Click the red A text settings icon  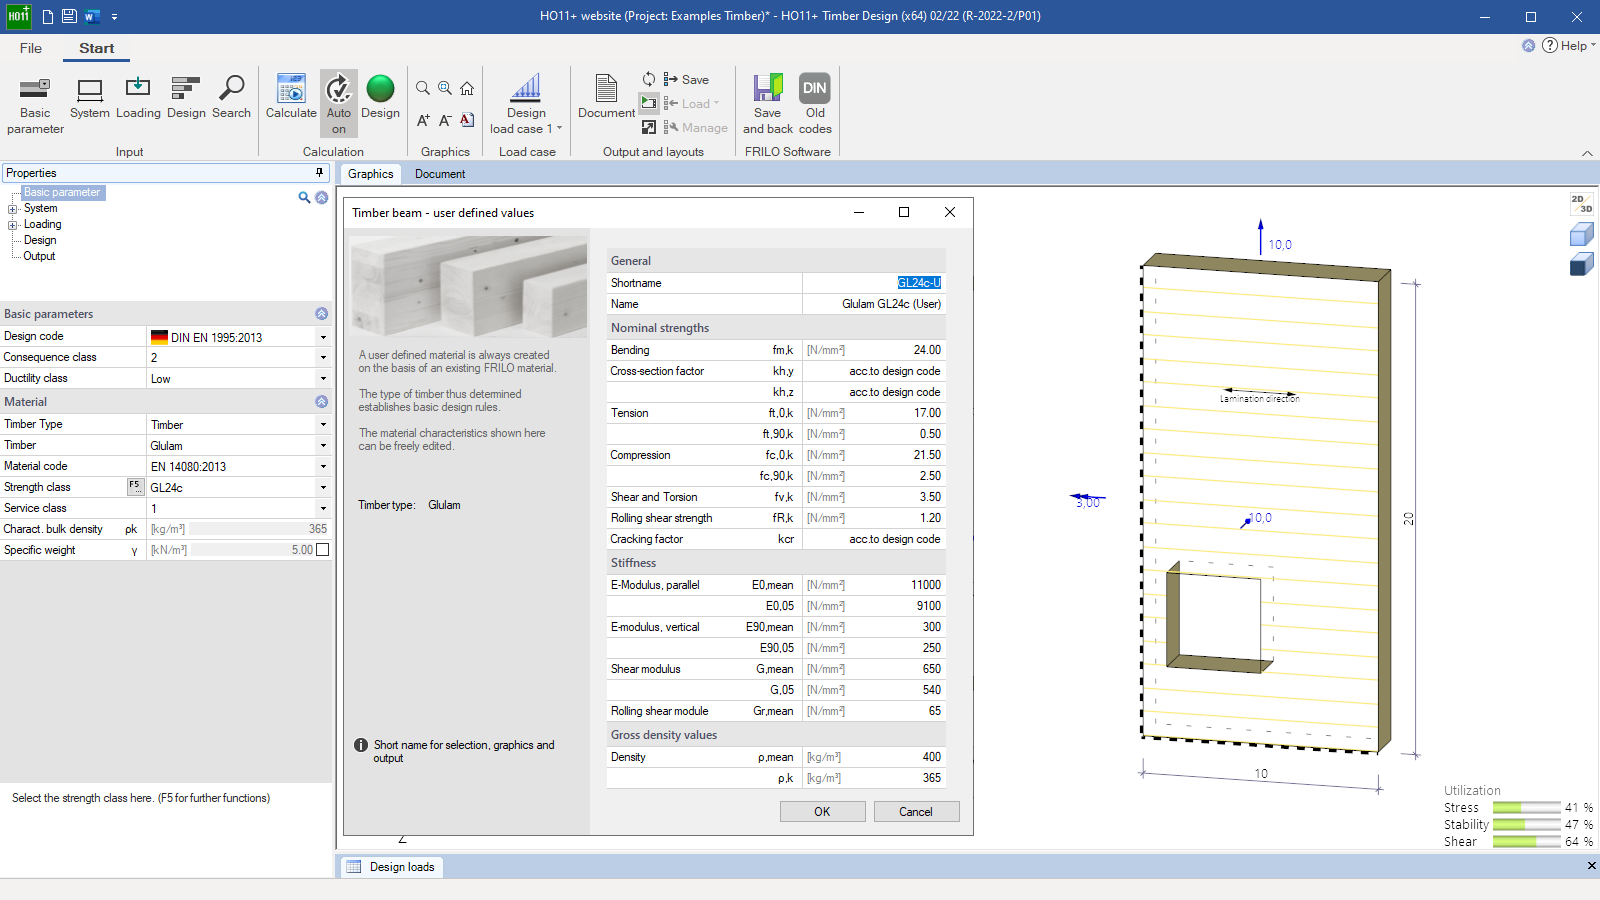click(x=467, y=120)
